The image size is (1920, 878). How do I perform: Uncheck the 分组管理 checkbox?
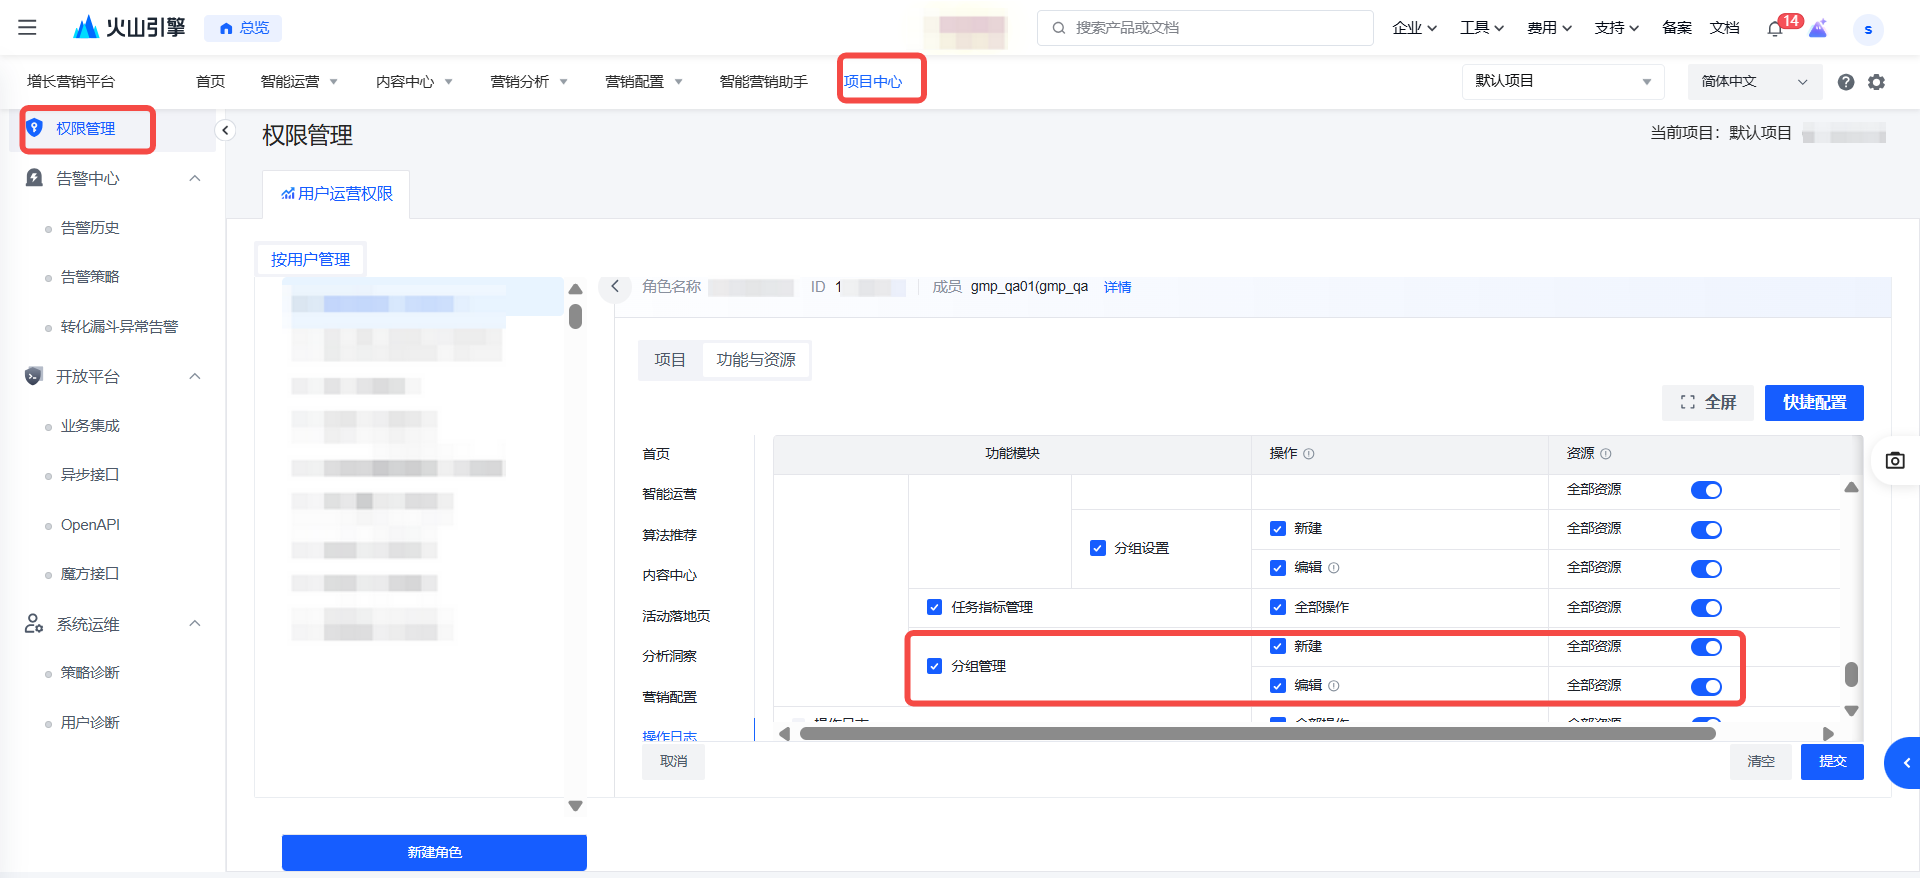tap(935, 666)
